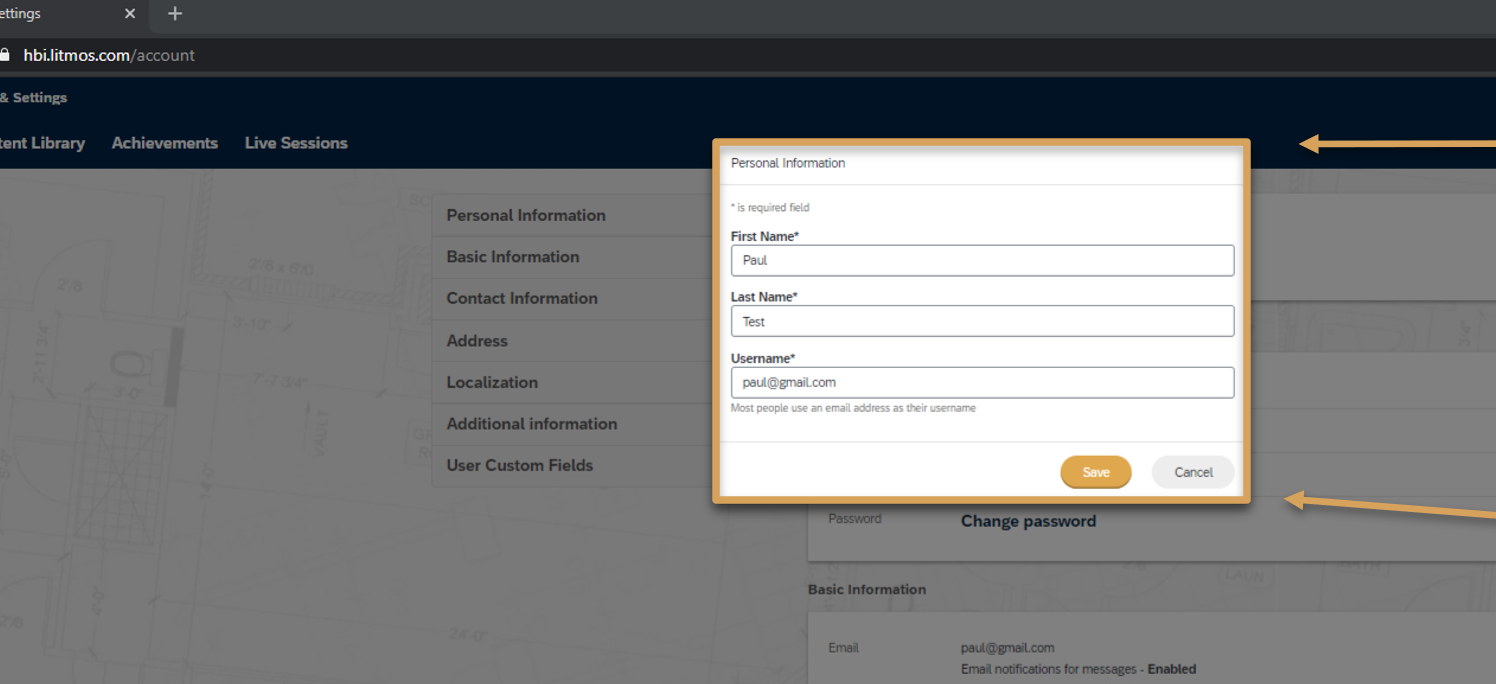The width and height of the screenshot is (1496, 684).
Task: Open Live Sessions in the top navigation
Action: point(296,143)
